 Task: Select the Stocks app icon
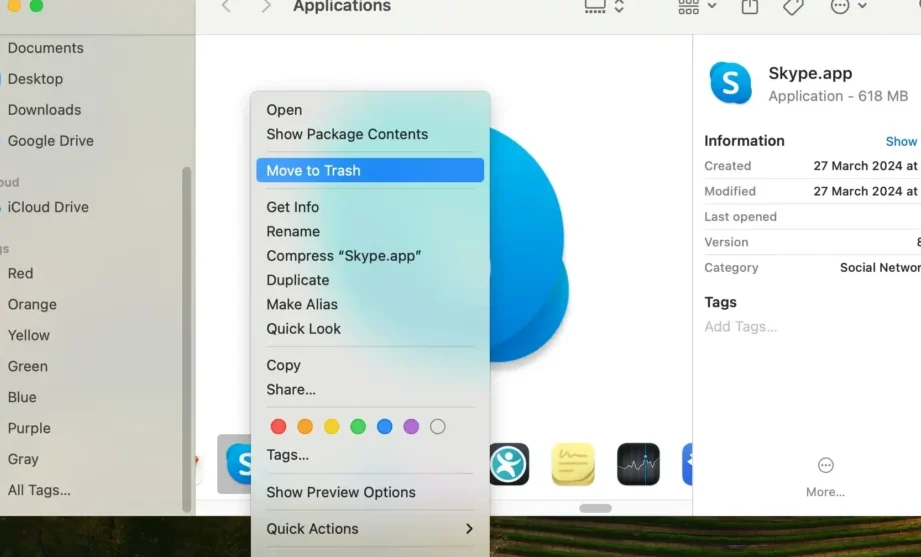[x=638, y=464]
